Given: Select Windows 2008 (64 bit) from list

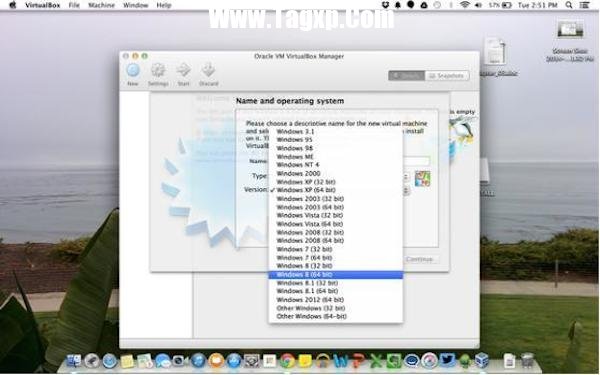Looking at the screenshot, I should 336,241.
